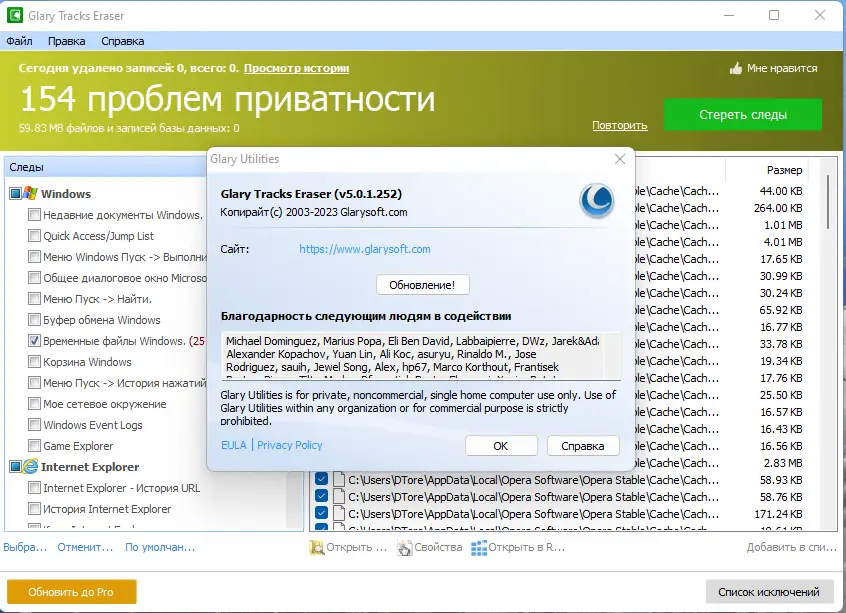846x613 pixels.
Task: Uncheck the 58.76 KB Opera cache file
Action: coord(321,496)
